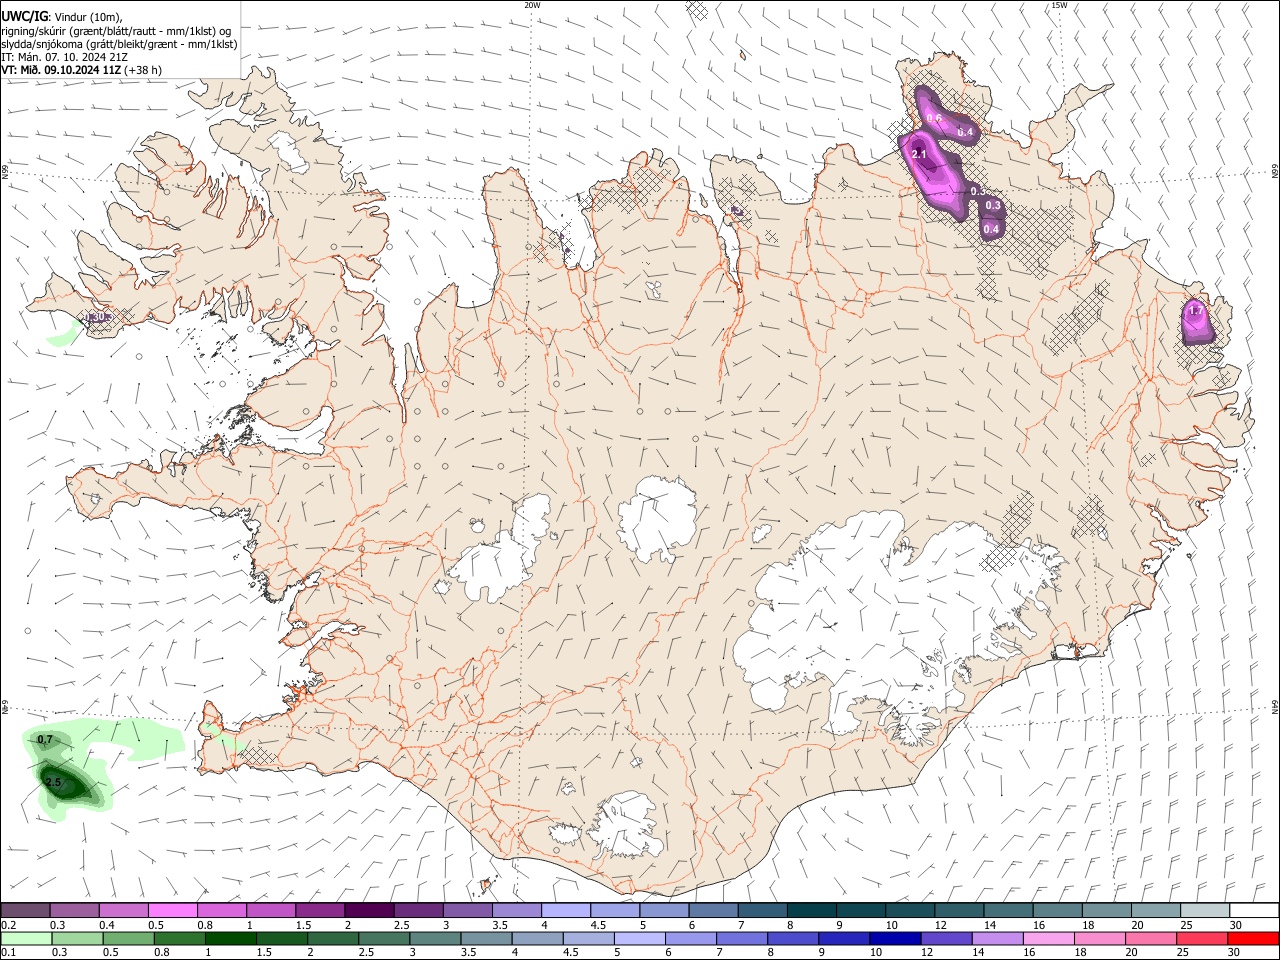Pick the violet 14–16 swatch in the rain scale
1280x960 pixels.
click(x=998, y=938)
